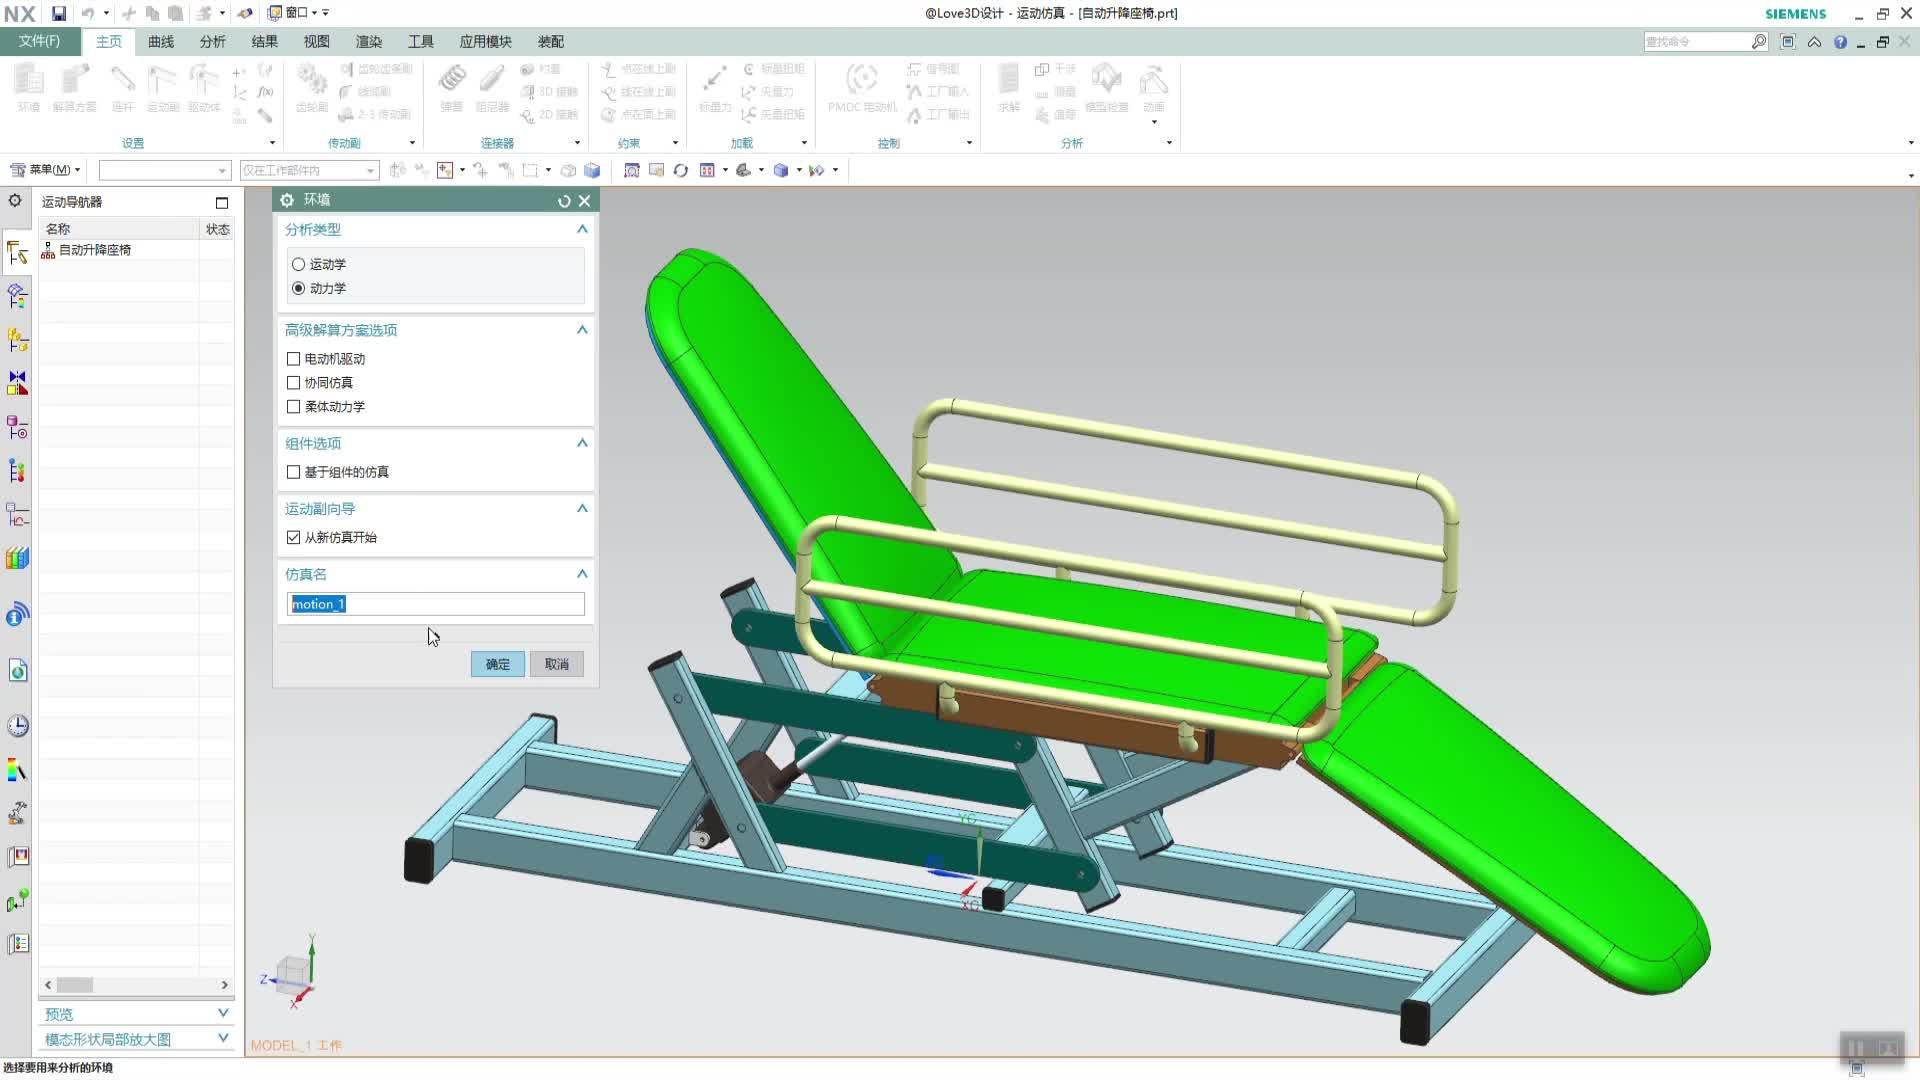This screenshot has height=1080, width=1920.
Task: Collapse the 仿真名 section
Action: [580, 572]
